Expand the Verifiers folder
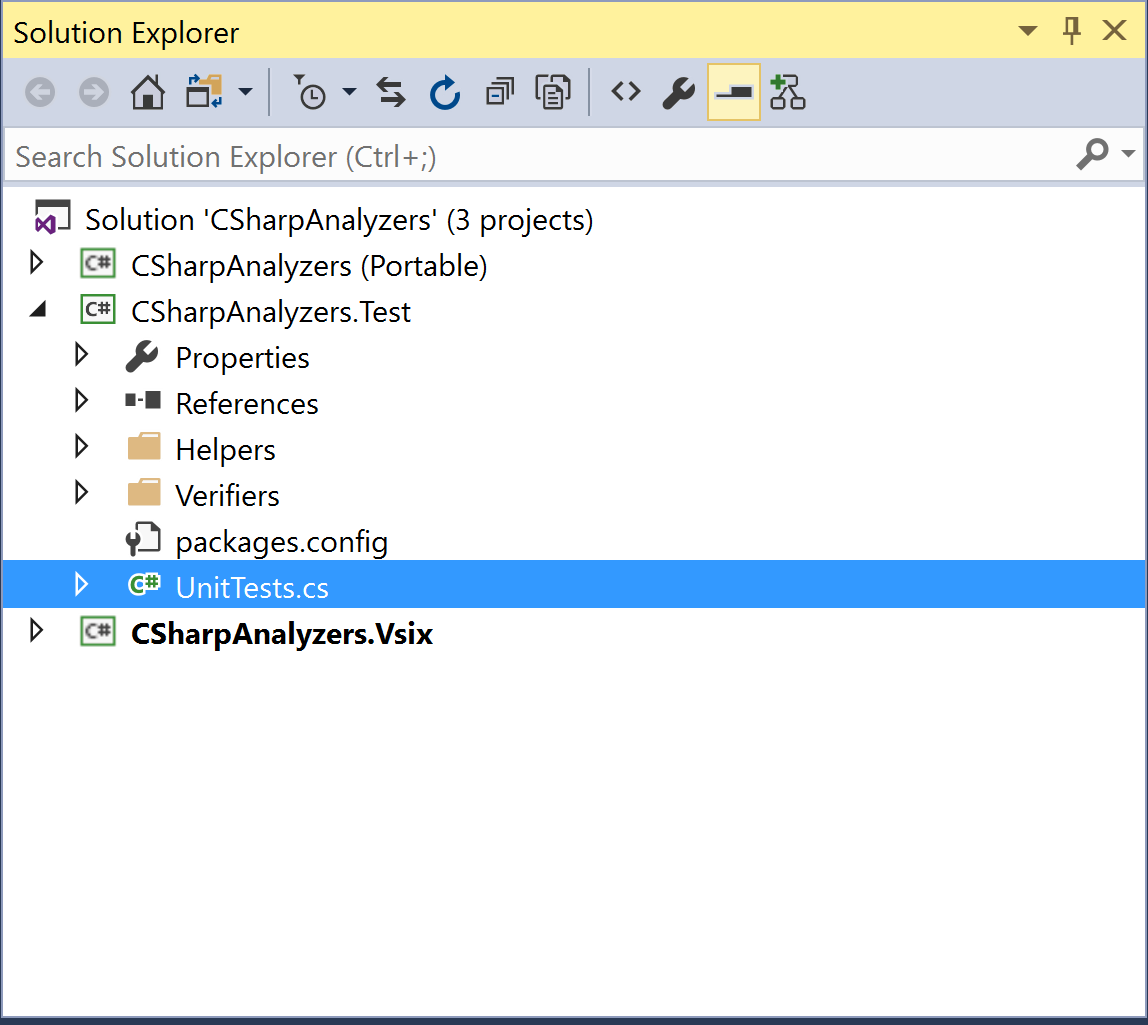 point(81,493)
